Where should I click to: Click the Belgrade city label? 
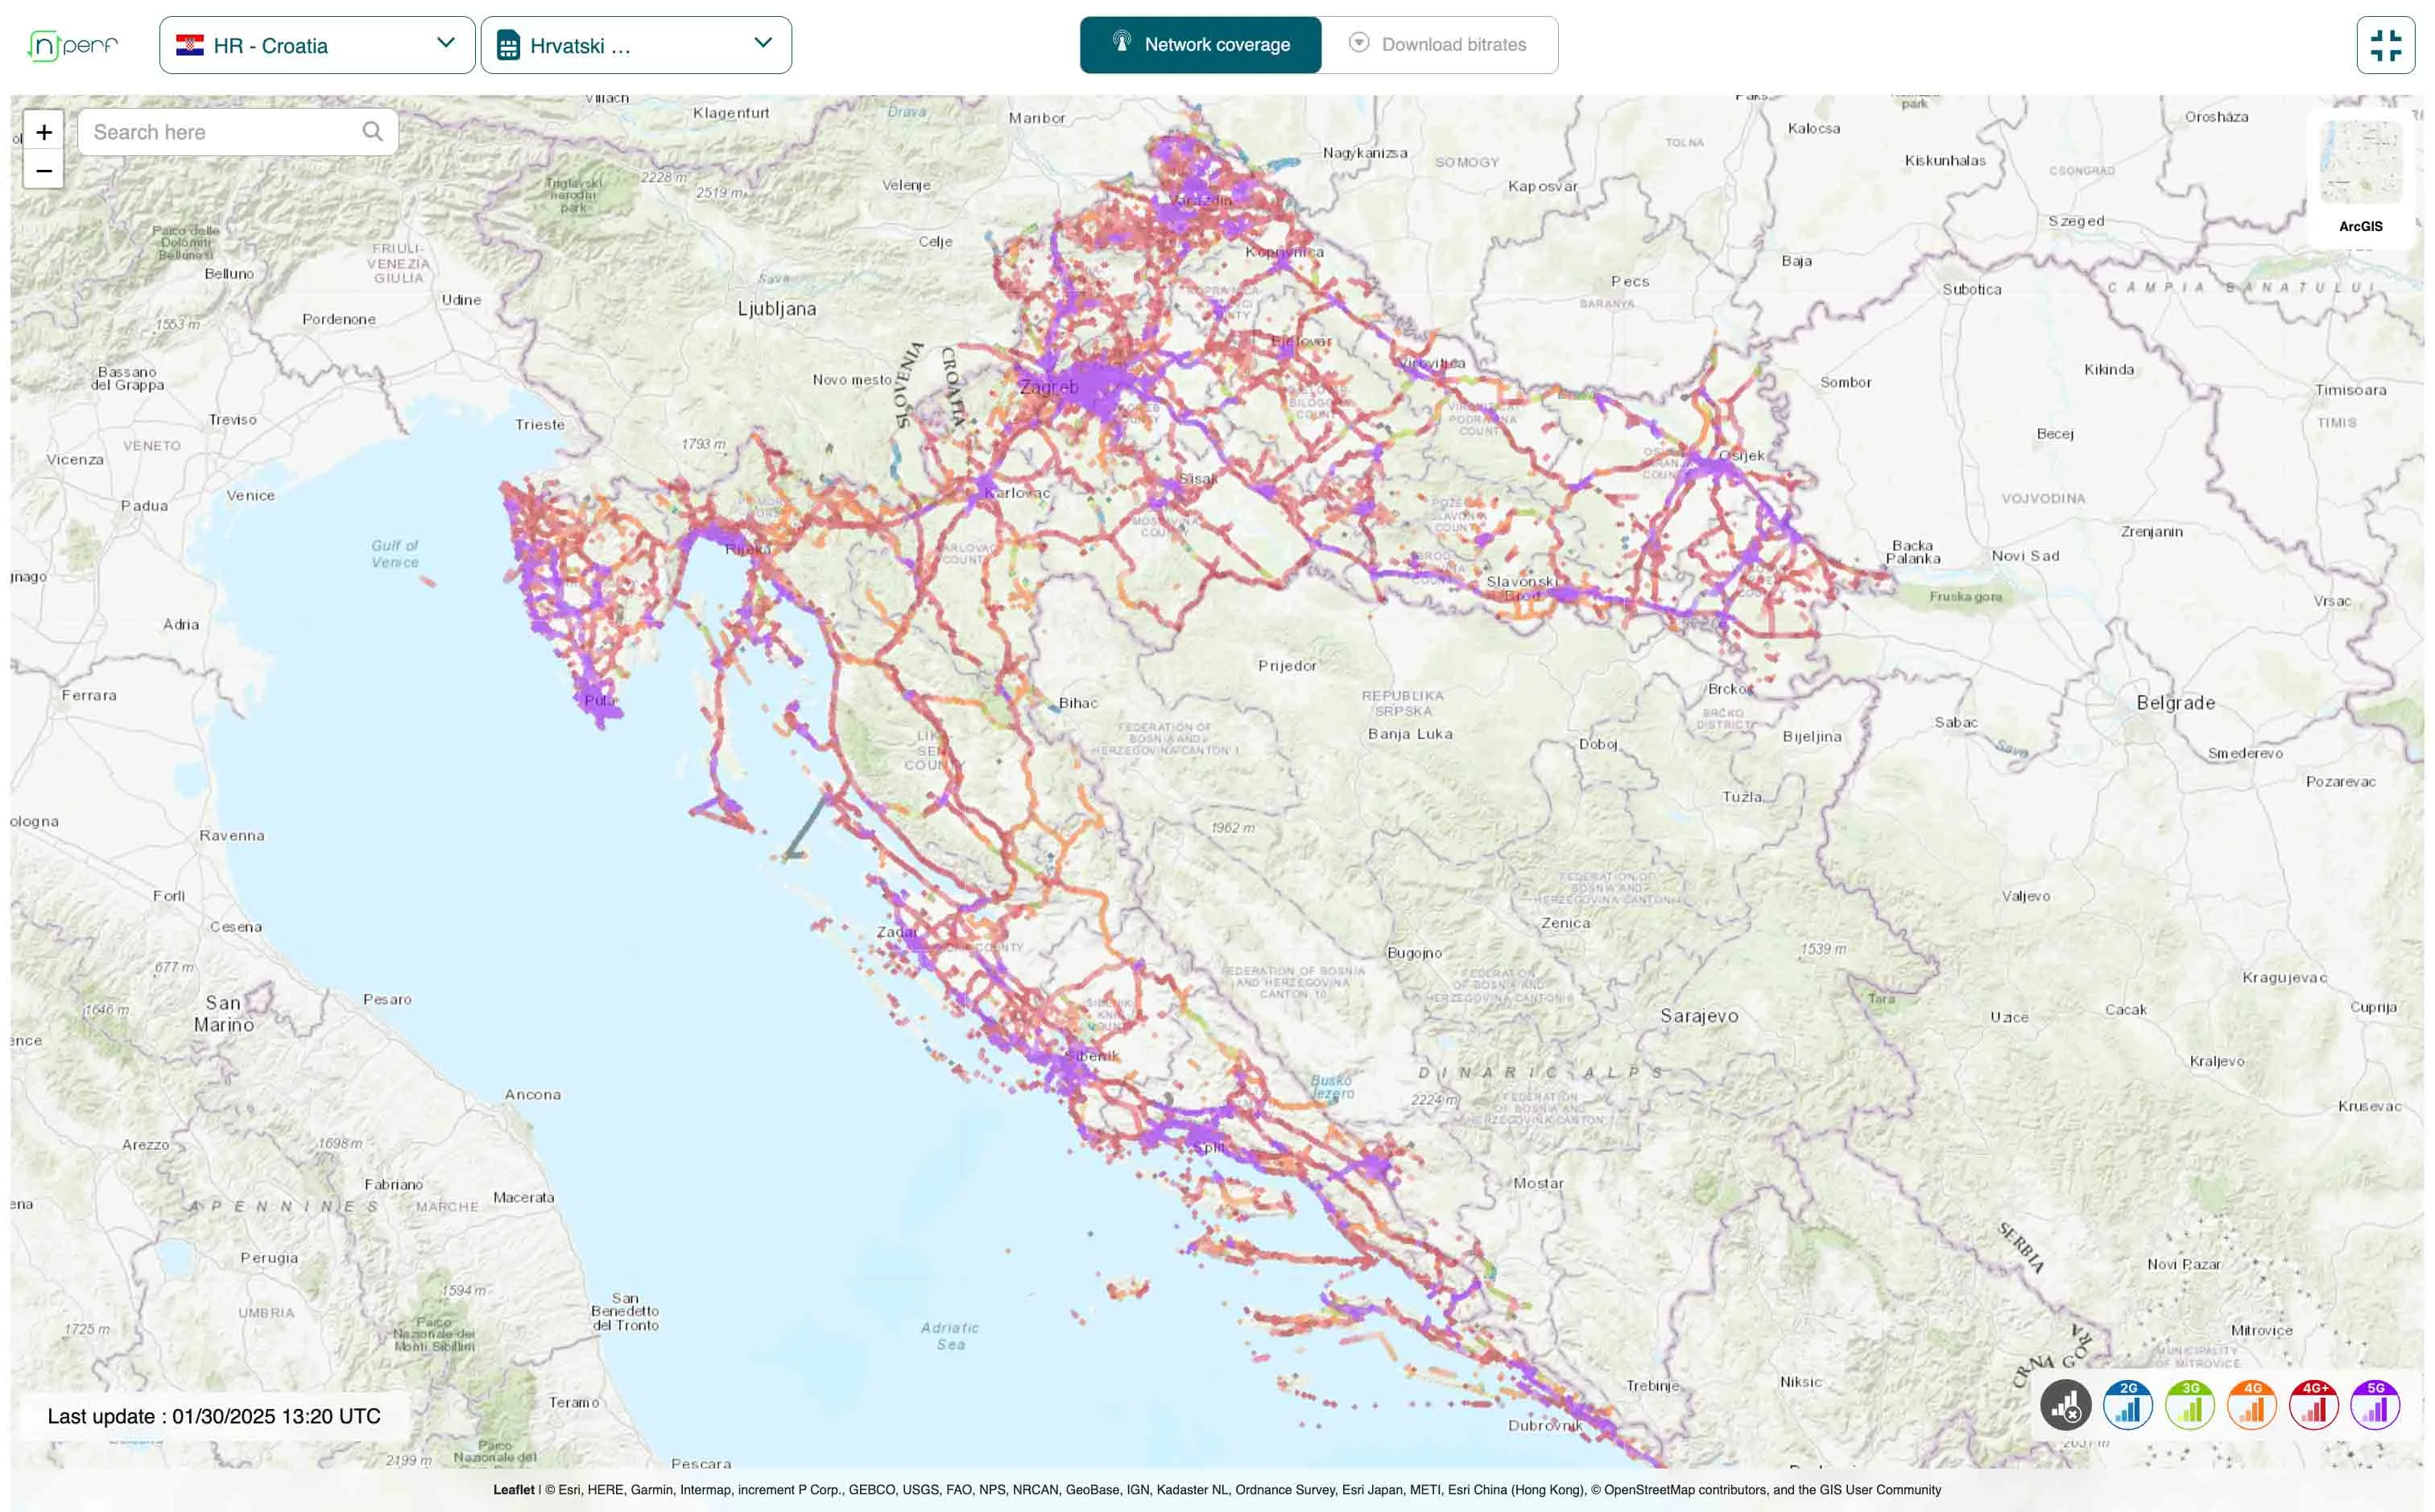point(2176,703)
